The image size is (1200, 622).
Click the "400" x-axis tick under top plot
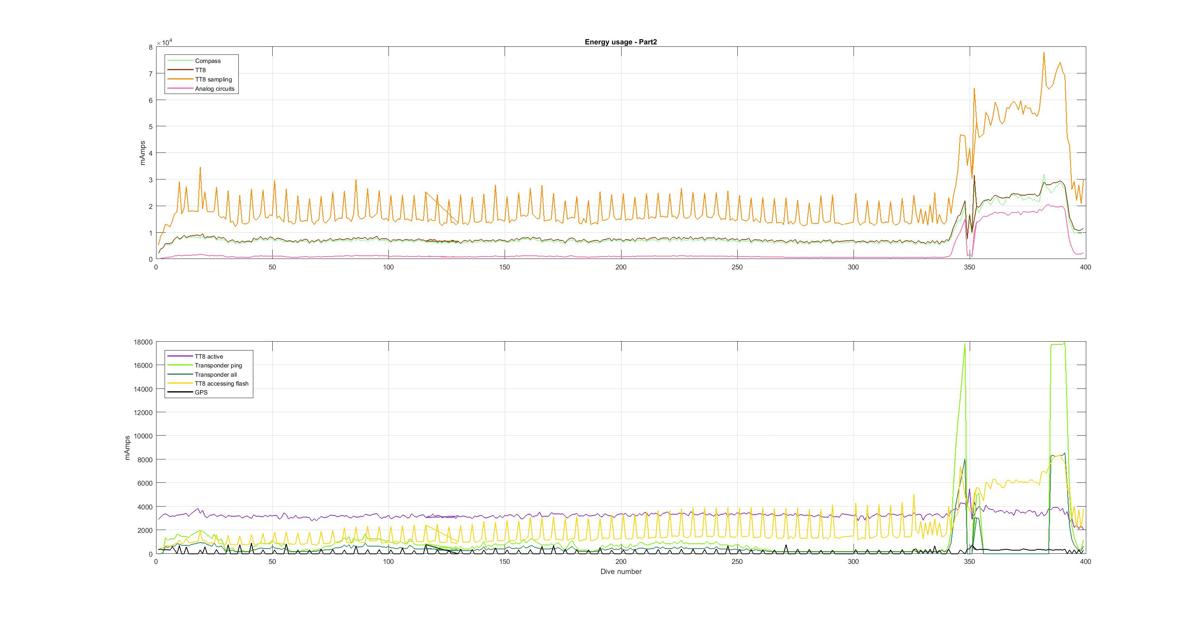click(1085, 267)
